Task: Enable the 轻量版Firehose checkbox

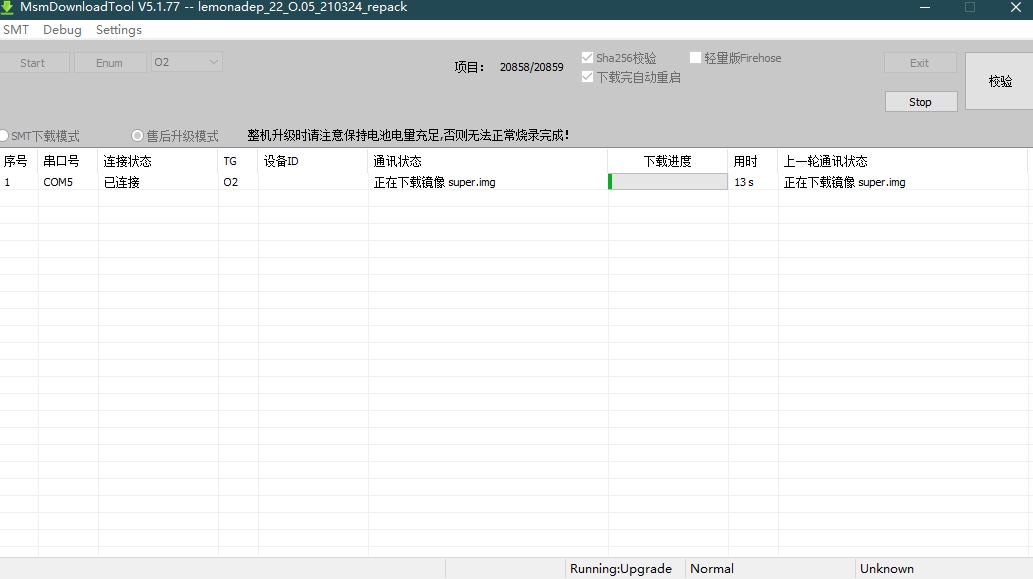Action: pos(695,58)
